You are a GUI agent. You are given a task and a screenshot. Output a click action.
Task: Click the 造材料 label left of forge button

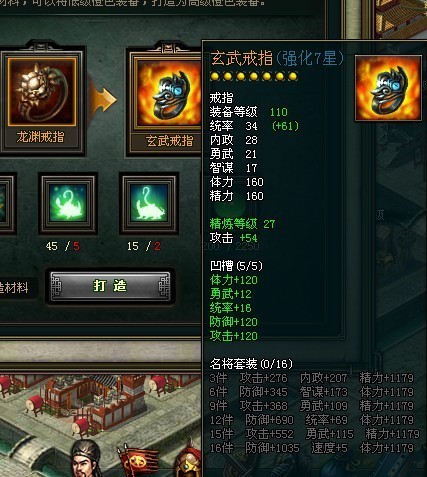[14, 288]
